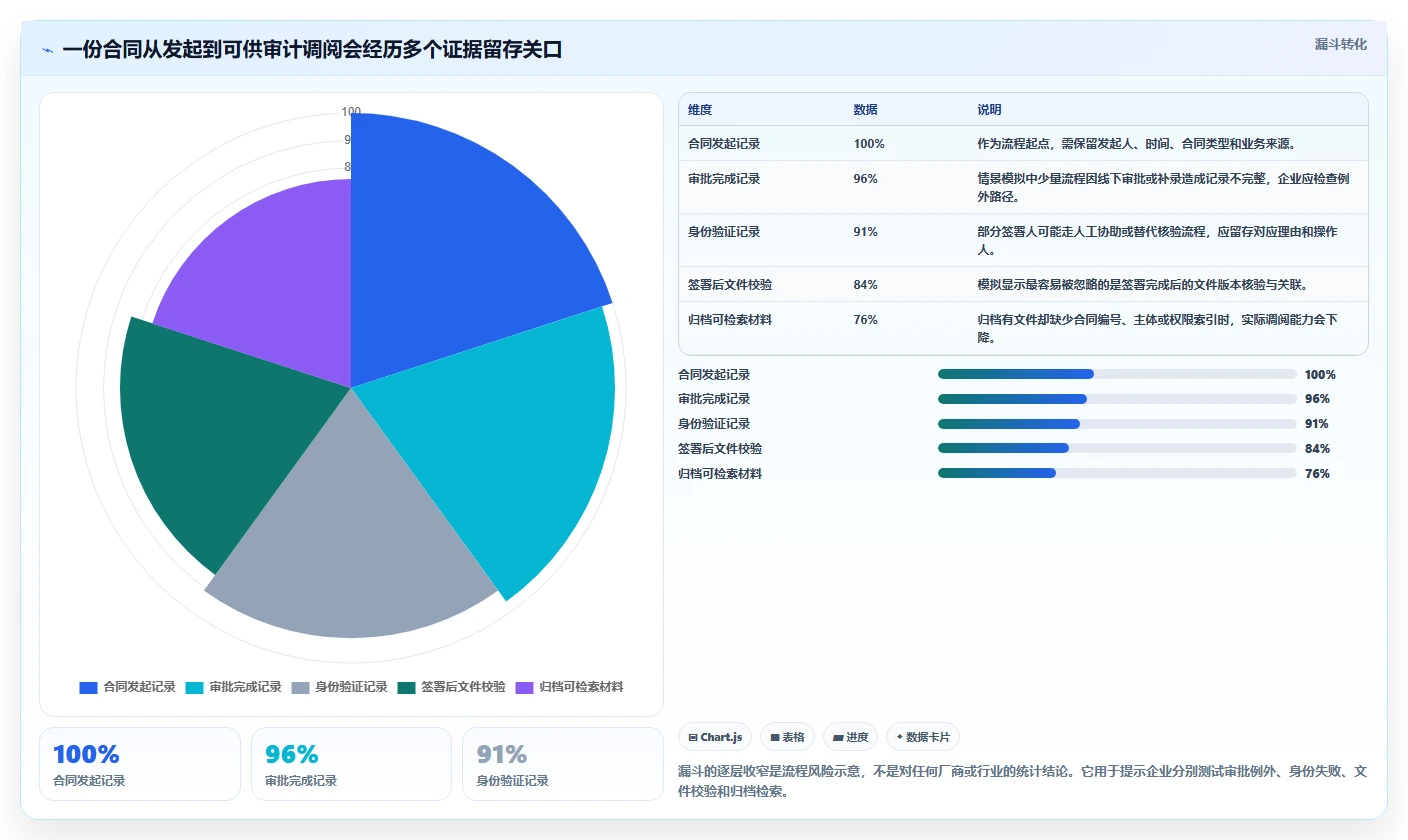Toggle 合同发起记录 legend swatch
Screen dimensions: 1408x840
(88, 687)
